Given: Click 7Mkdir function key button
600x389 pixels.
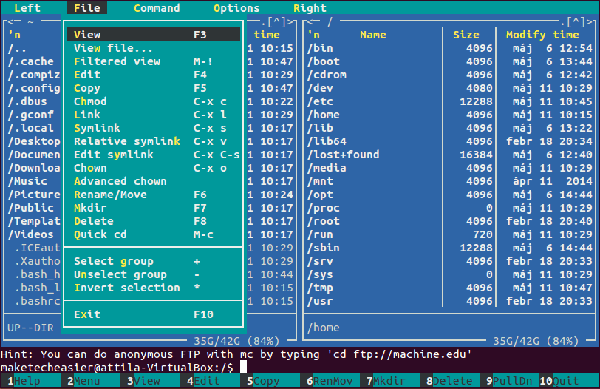Looking at the screenshot, I should [x=390, y=381].
